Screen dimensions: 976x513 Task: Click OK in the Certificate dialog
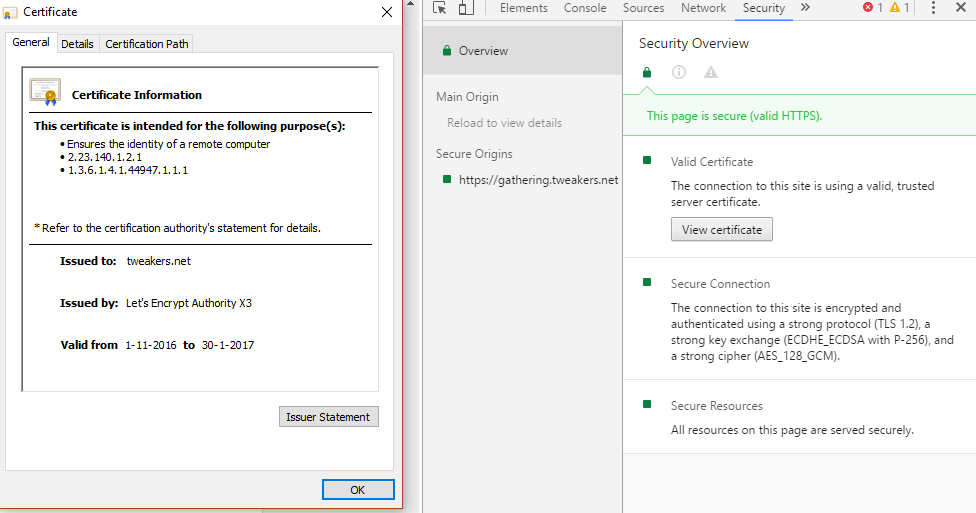click(x=358, y=490)
